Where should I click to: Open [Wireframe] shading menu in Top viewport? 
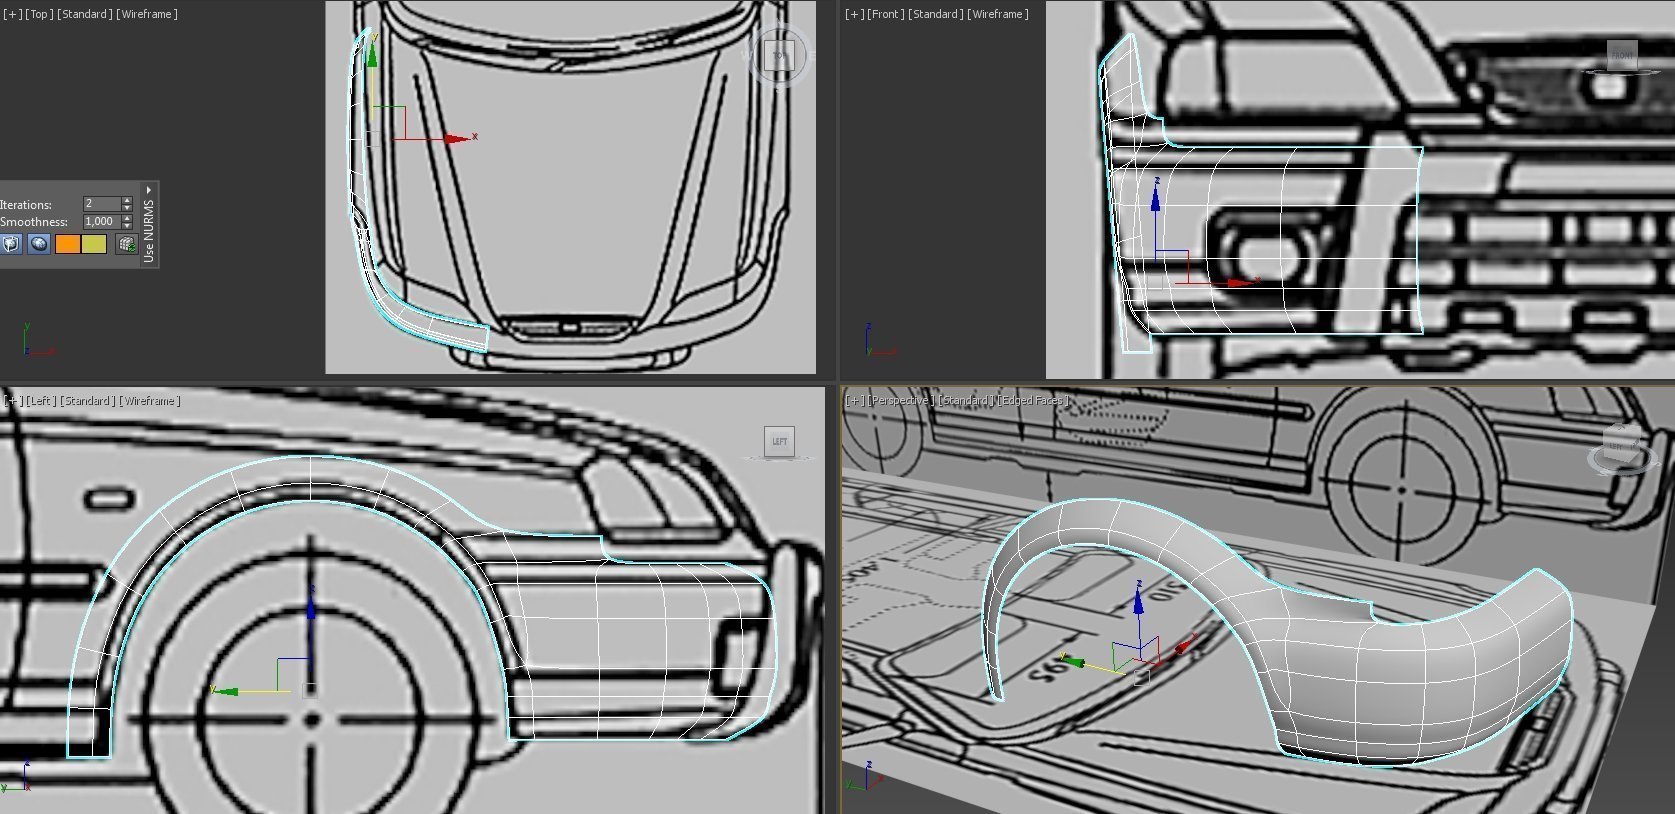tap(147, 14)
